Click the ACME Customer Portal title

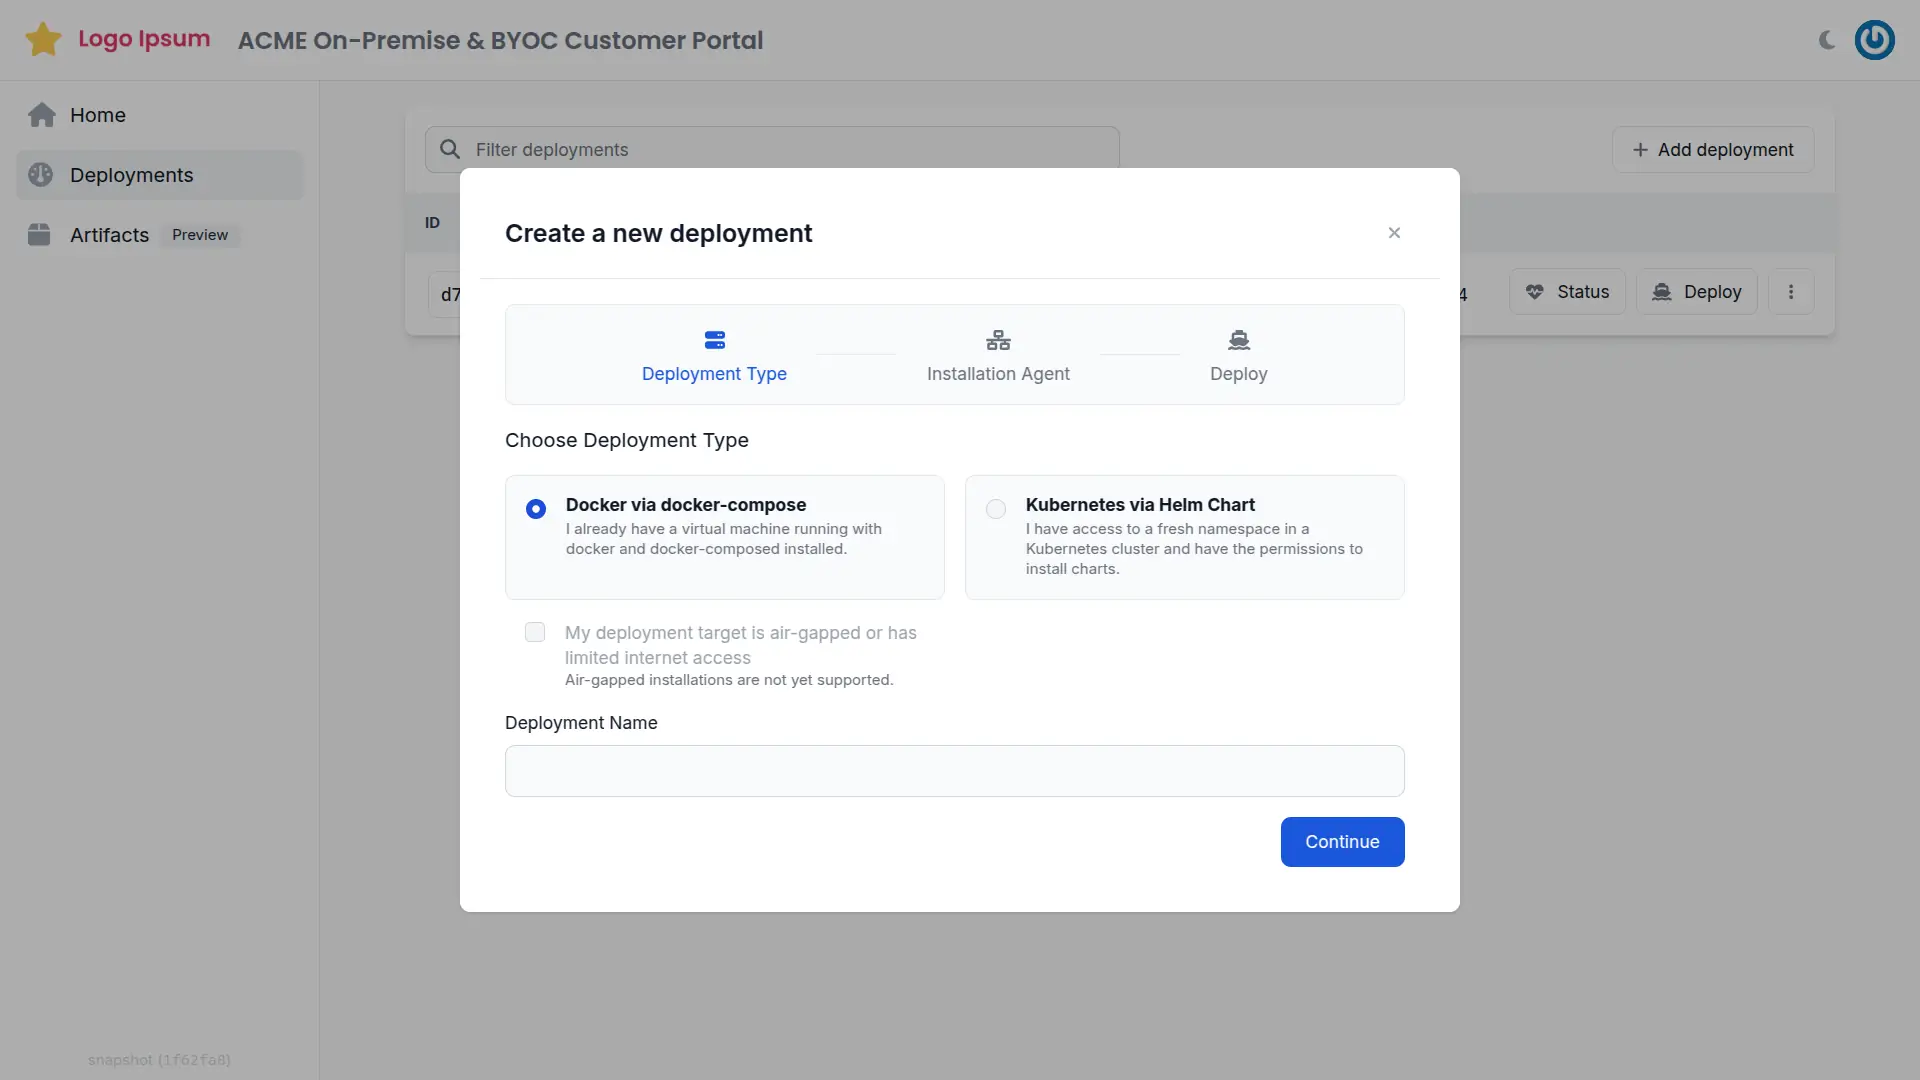(x=500, y=40)
